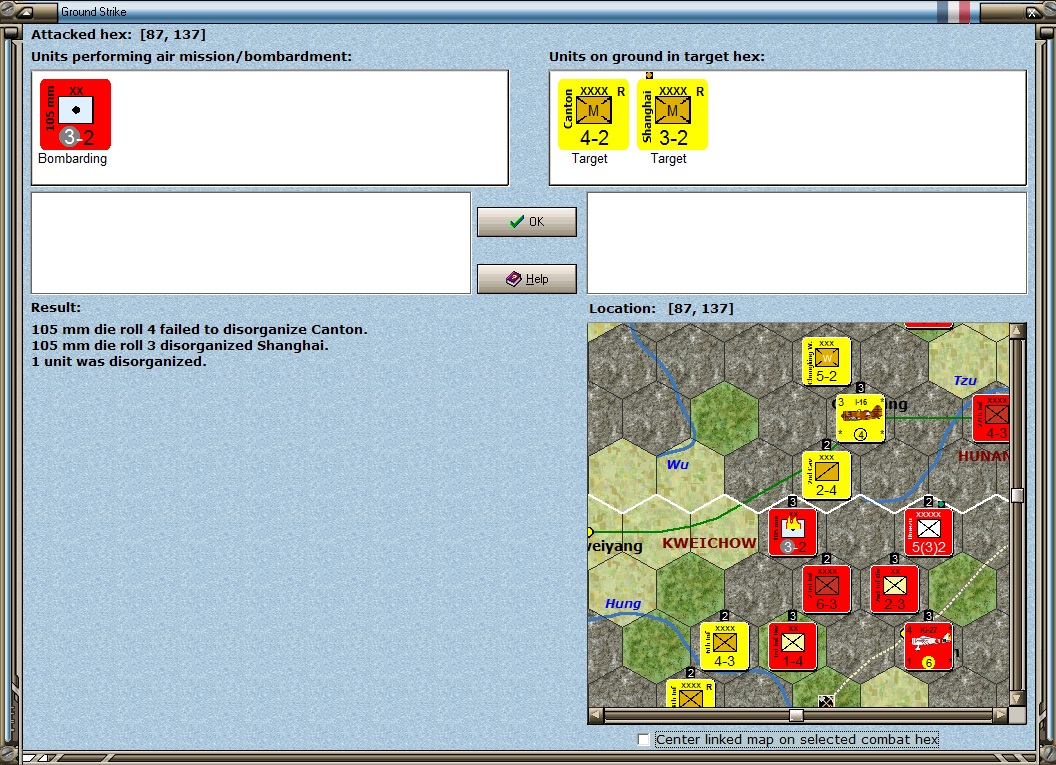The width and height of the screenshot is (1056, 765).
Task: Click the red 4-3 unit at map edge
Action: pyautogui.click(x=991, y=418)
